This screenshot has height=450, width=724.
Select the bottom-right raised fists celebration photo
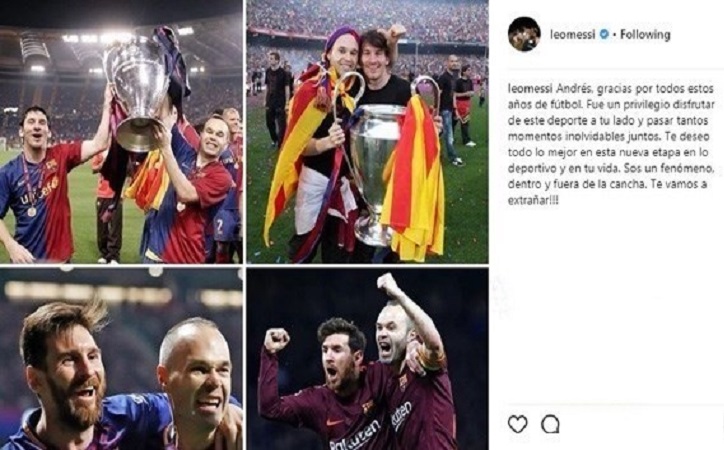coord(368,359)
